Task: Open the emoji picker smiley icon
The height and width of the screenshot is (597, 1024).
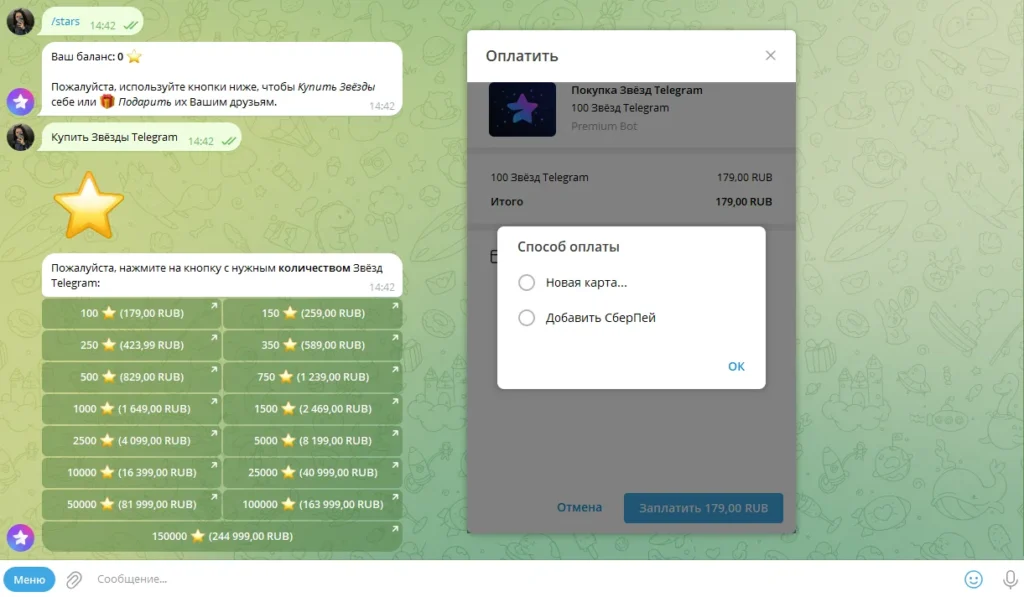Action: click(x=973, y=579)
